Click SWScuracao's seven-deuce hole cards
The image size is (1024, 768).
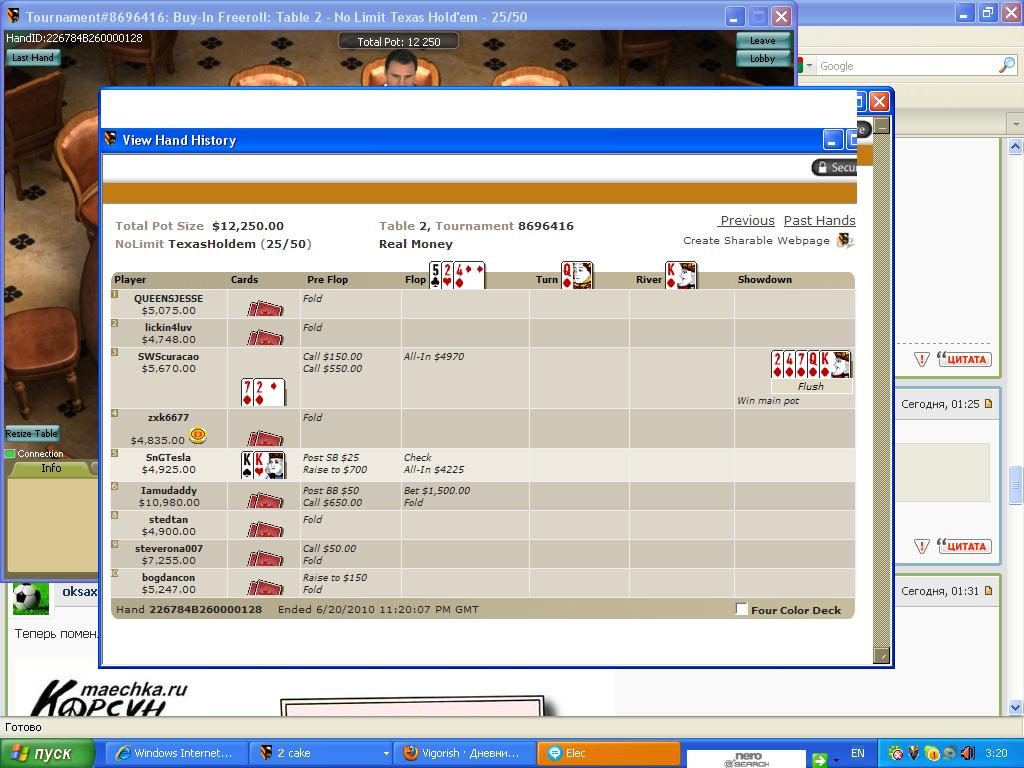(x=263, y=391)
